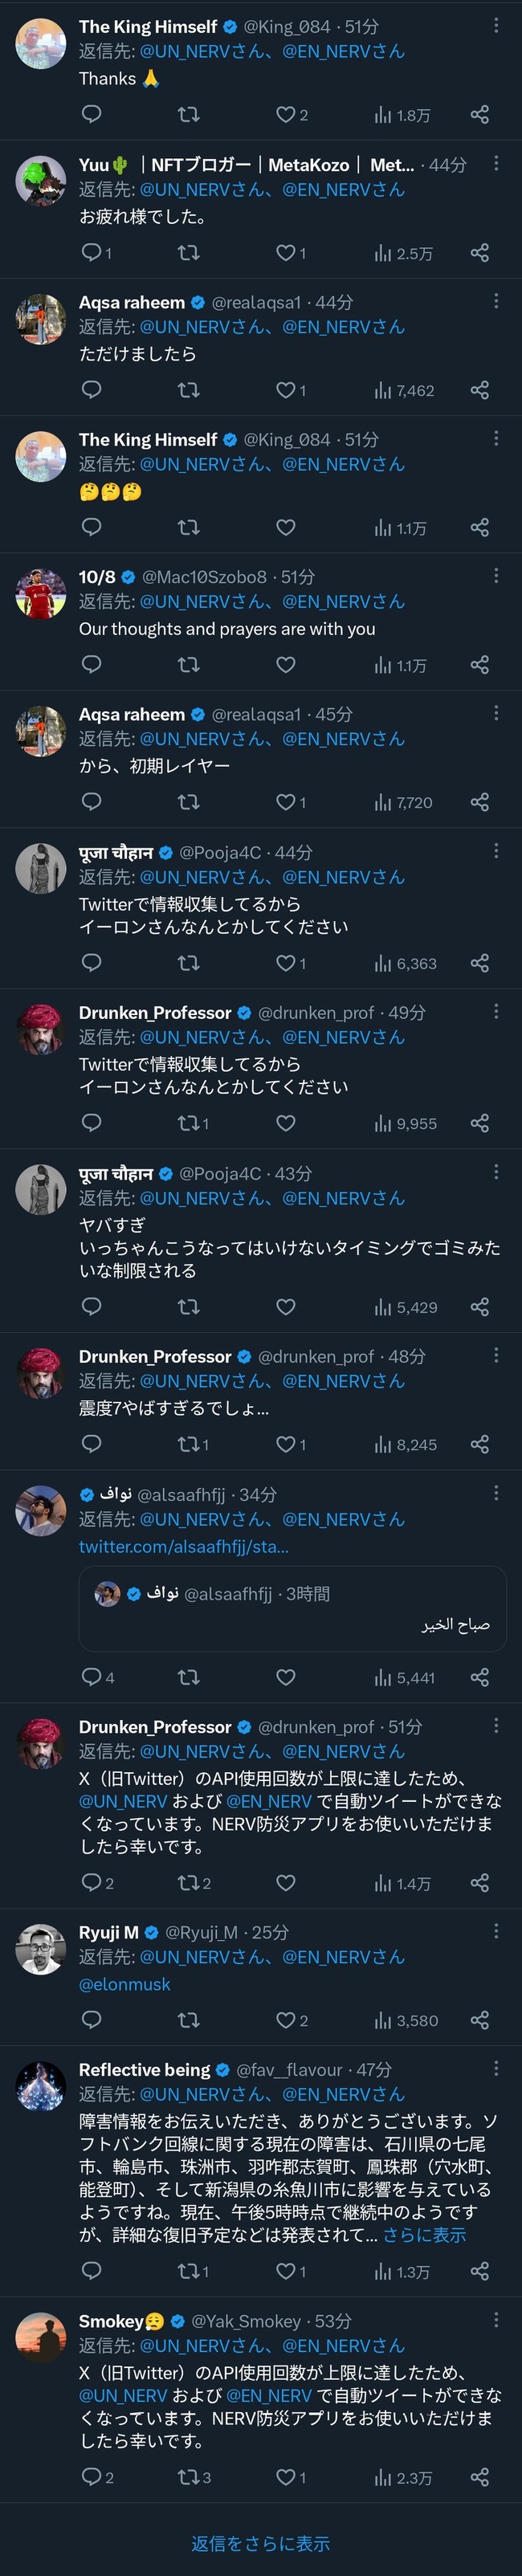View analytics on Ryuji M's tweet
The image size is (522, 2576).
(406, 2020)
